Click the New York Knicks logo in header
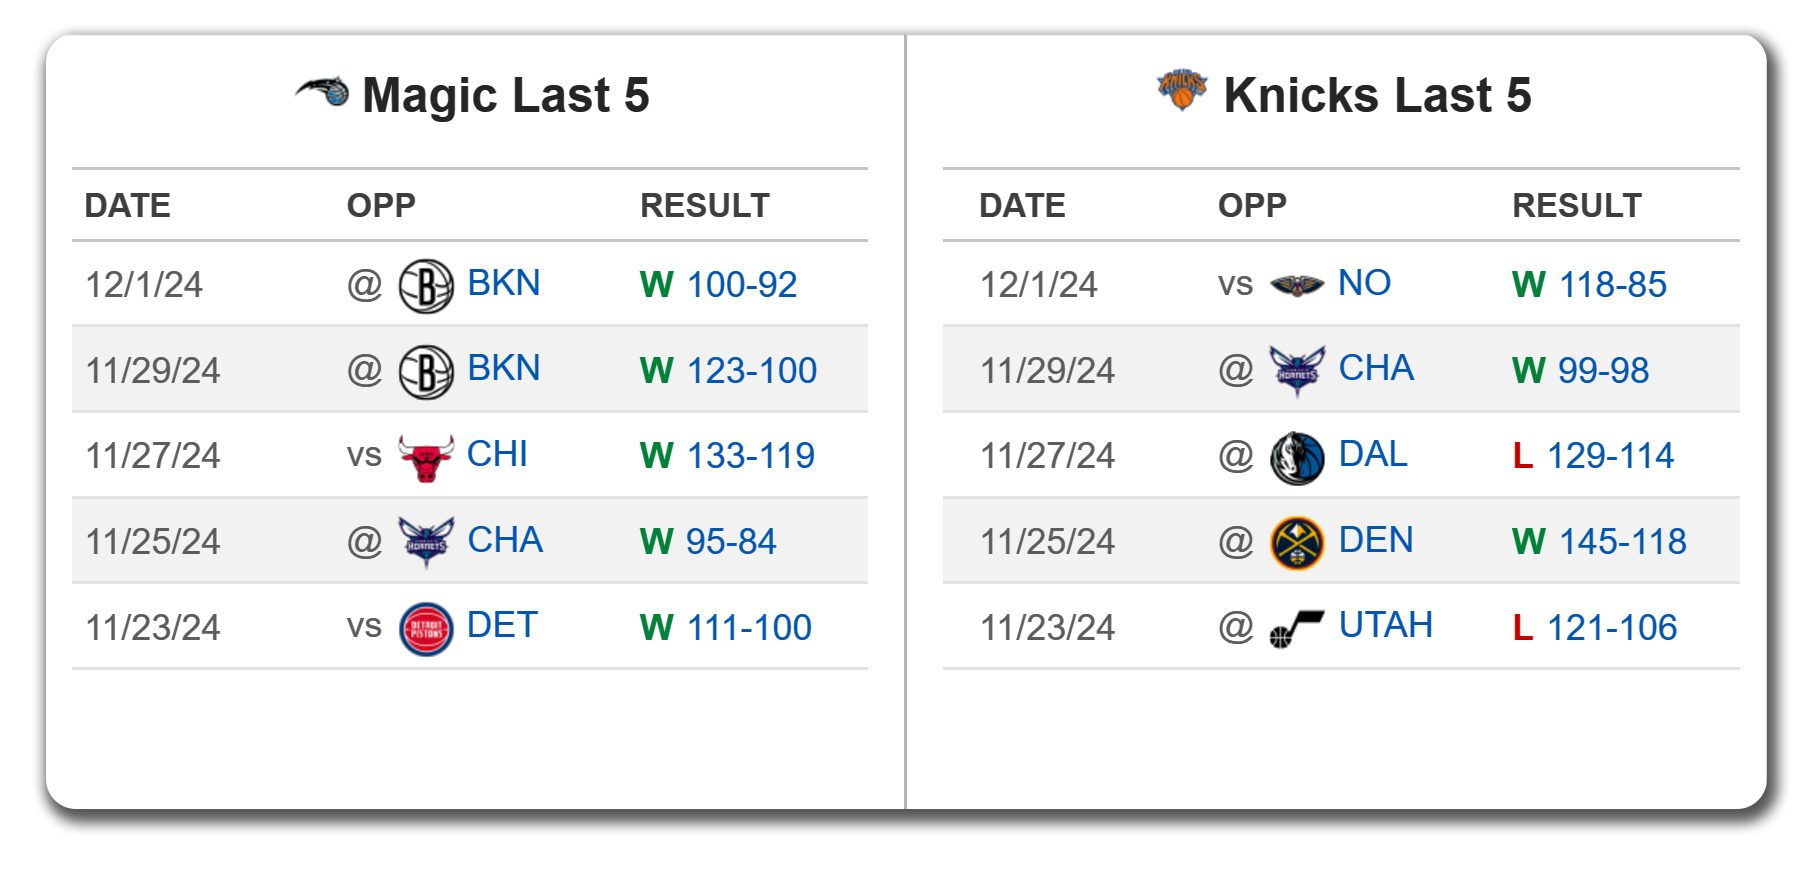Screen dimensions: 1814x871 (1182, 90)
